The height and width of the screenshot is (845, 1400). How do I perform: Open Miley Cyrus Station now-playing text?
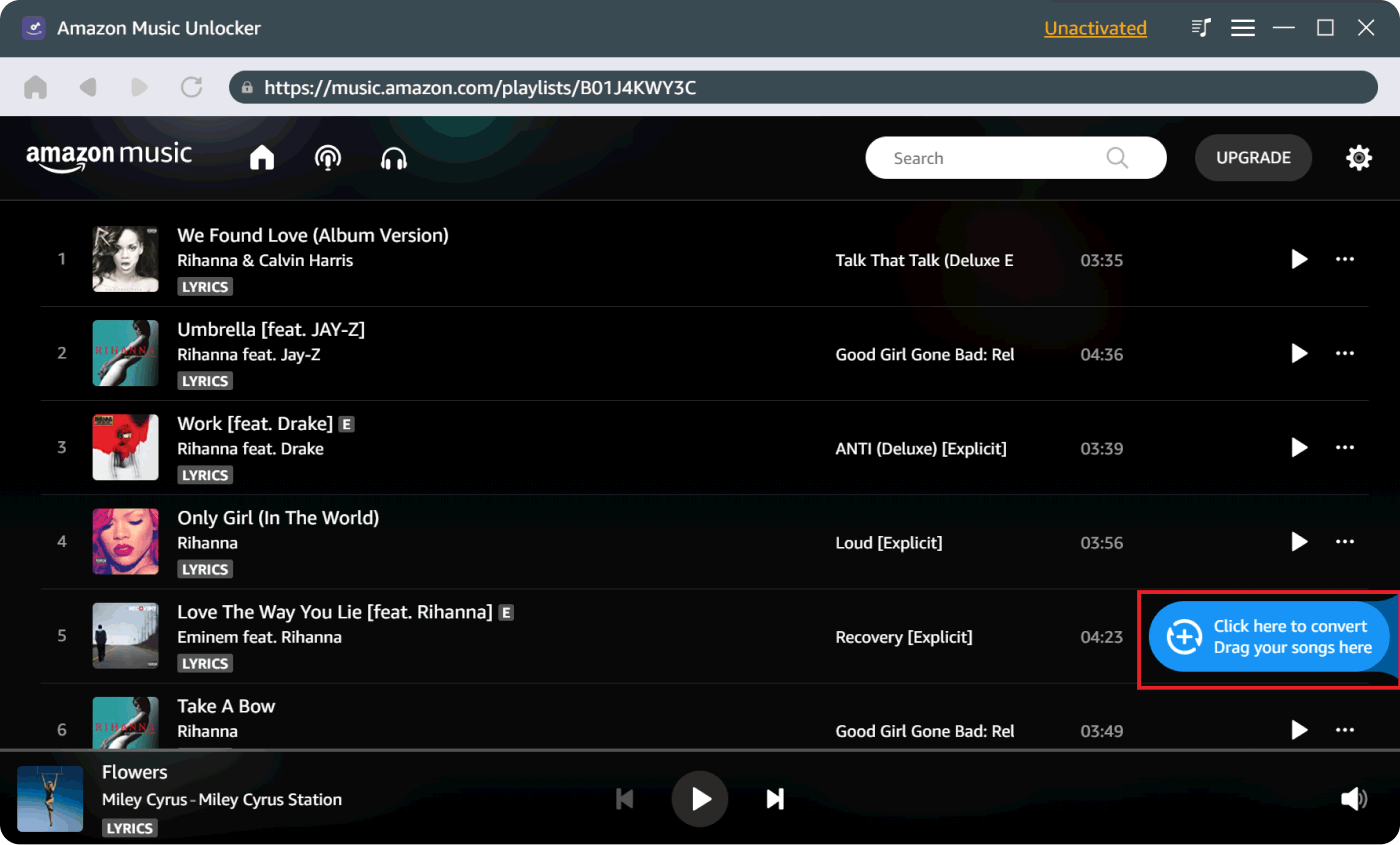(x=222, y=800)
